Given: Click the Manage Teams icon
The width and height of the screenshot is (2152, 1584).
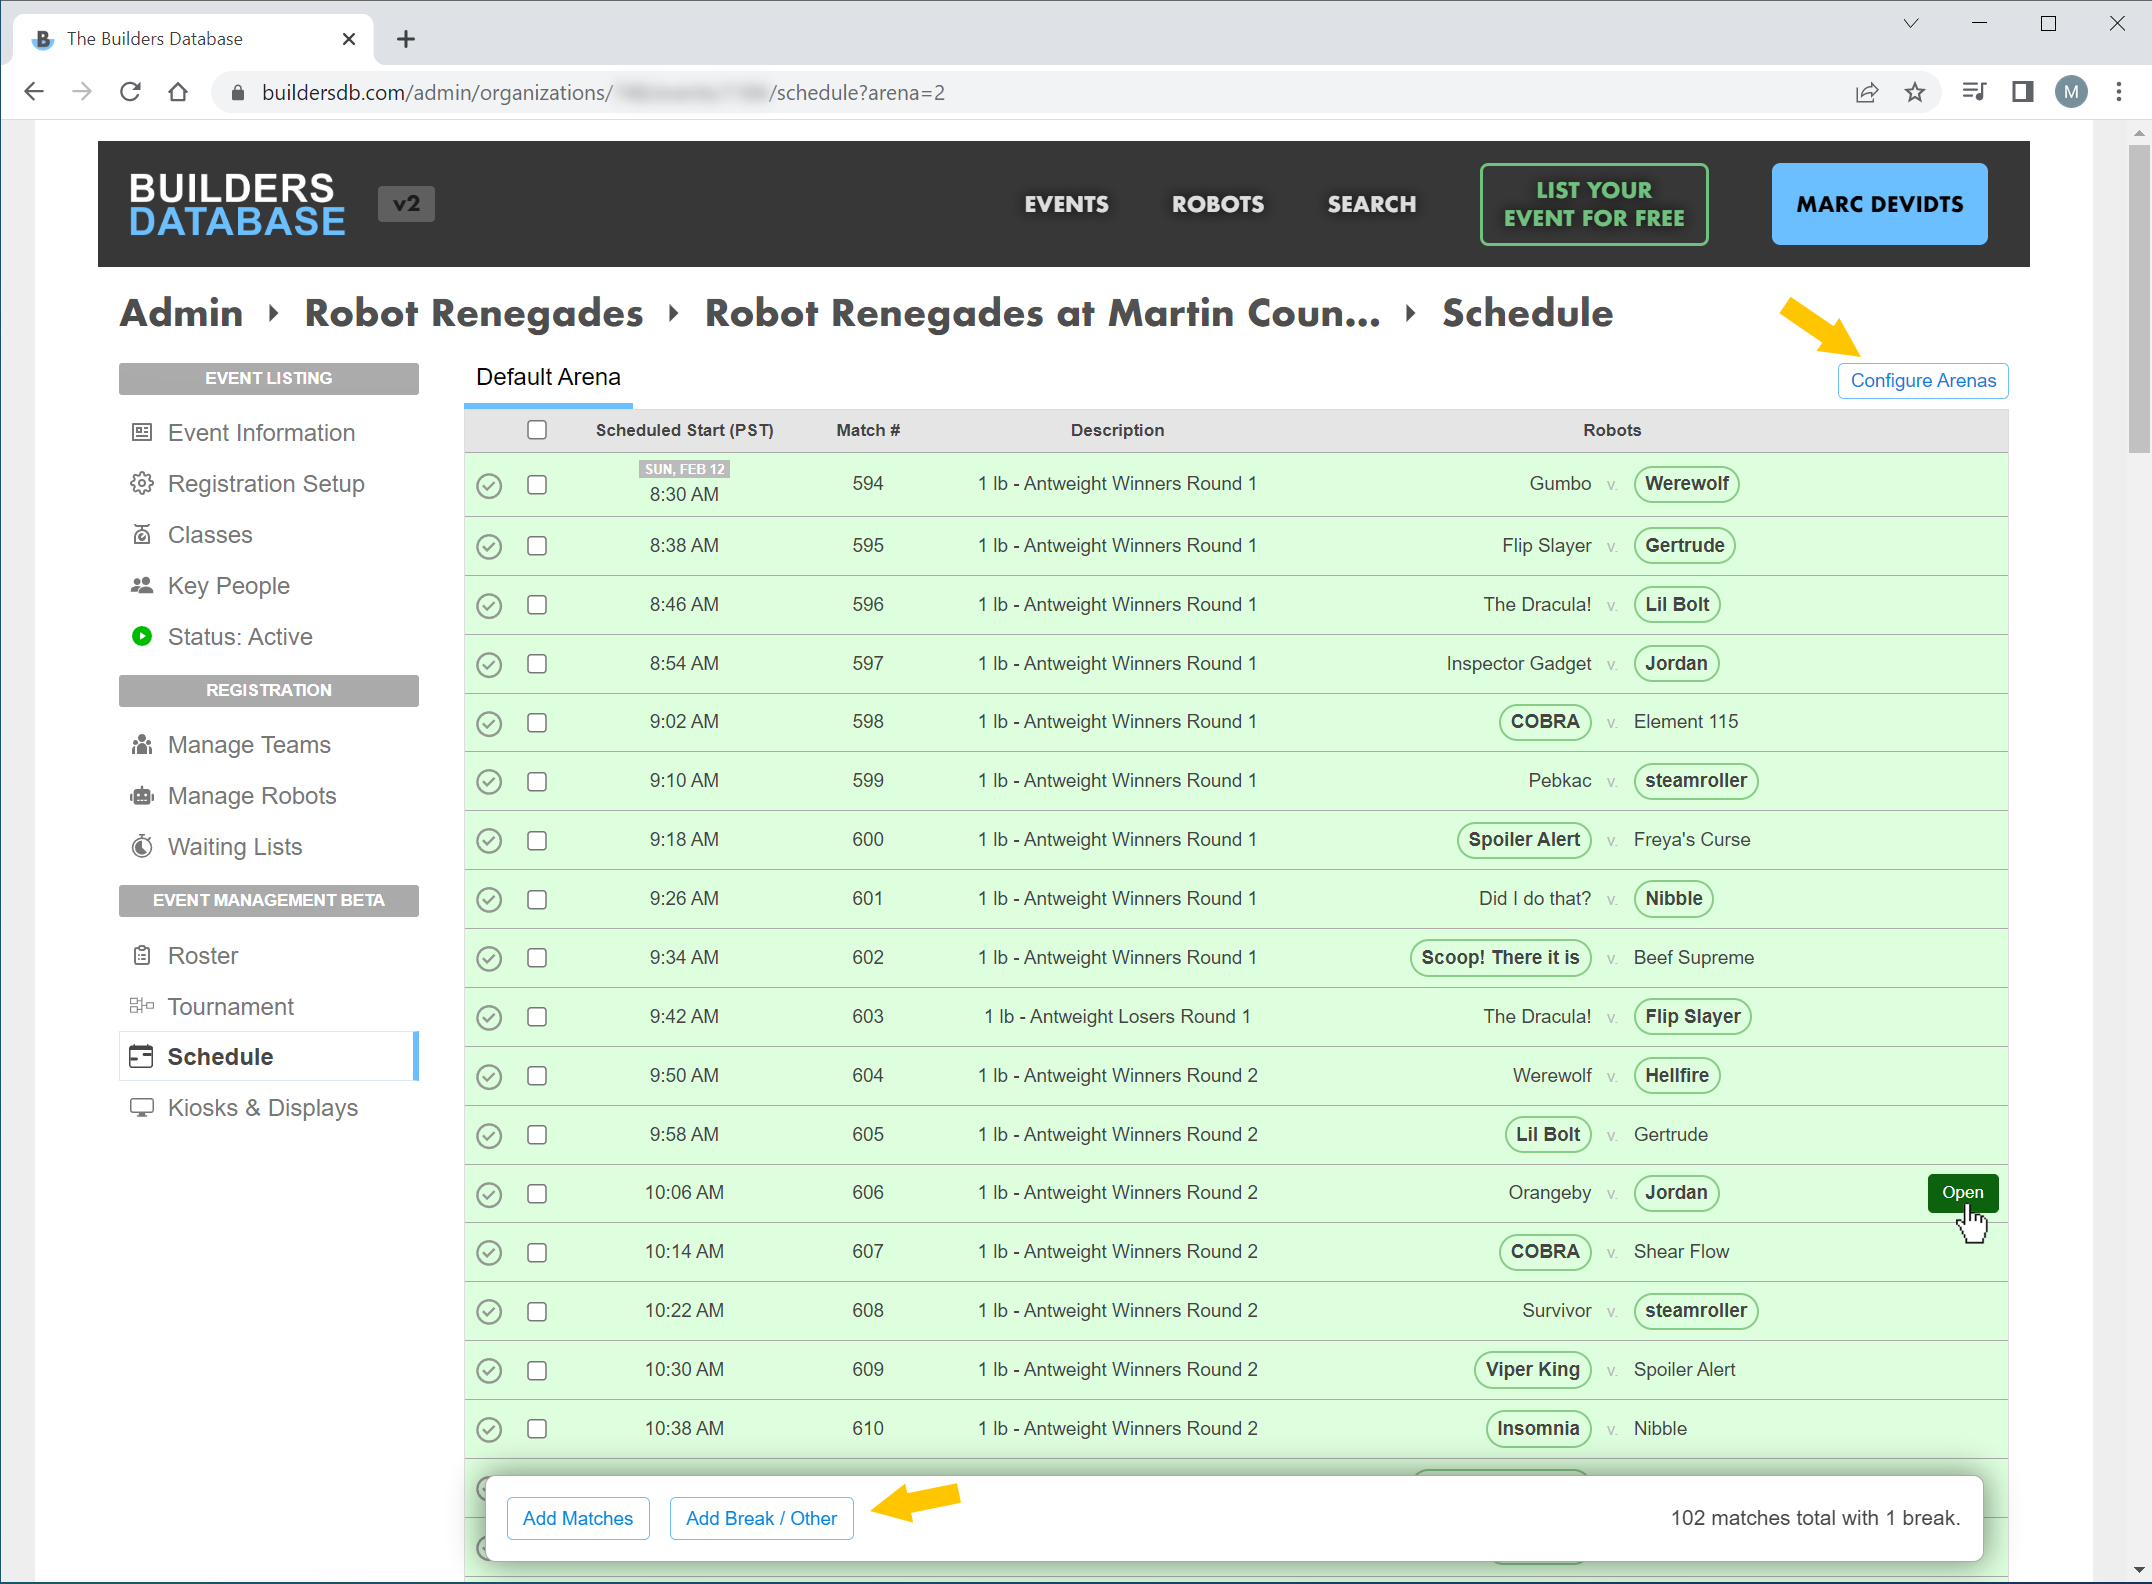Looking at the screenshot, I should (142, 744).
